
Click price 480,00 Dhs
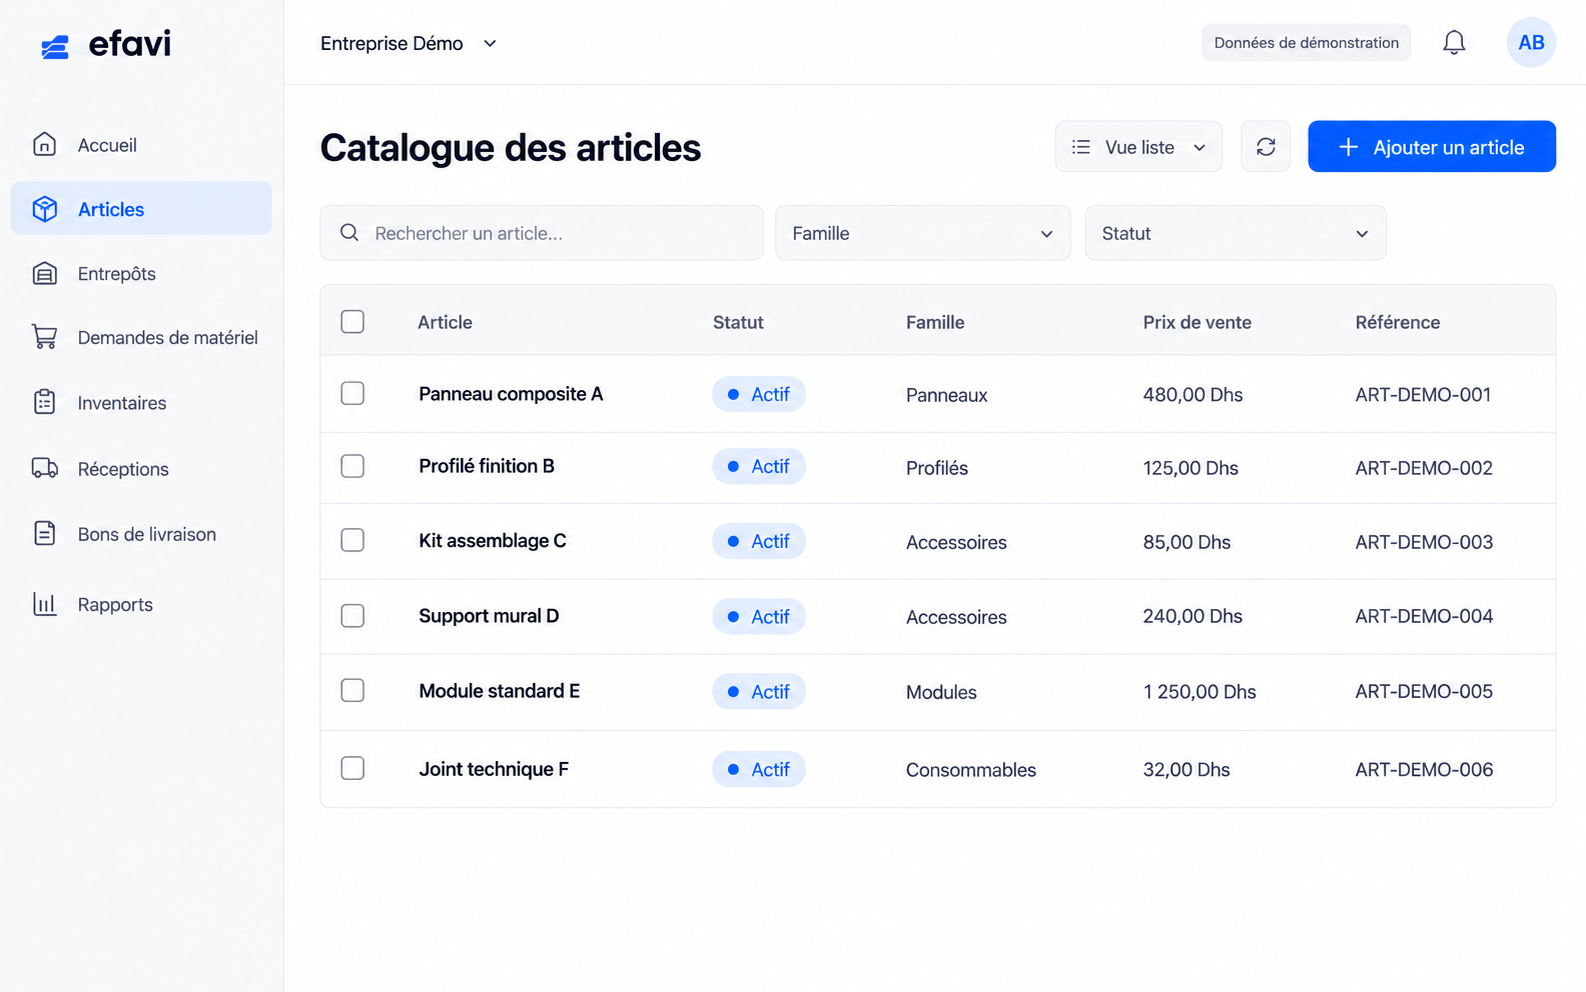click(1193, 395)
